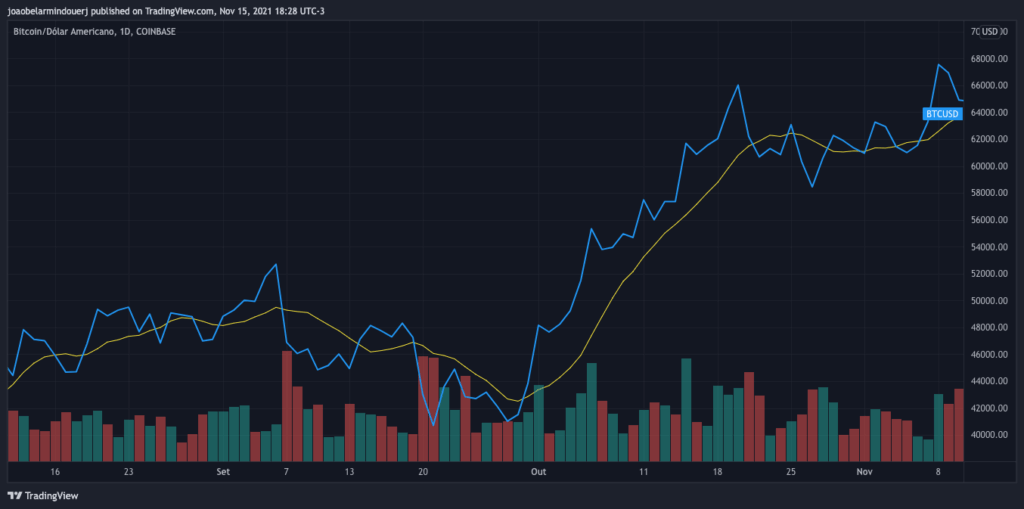Screen dimensions: 1024x509
Task: Click date 25 on the time axis
Action: (791, 471)
